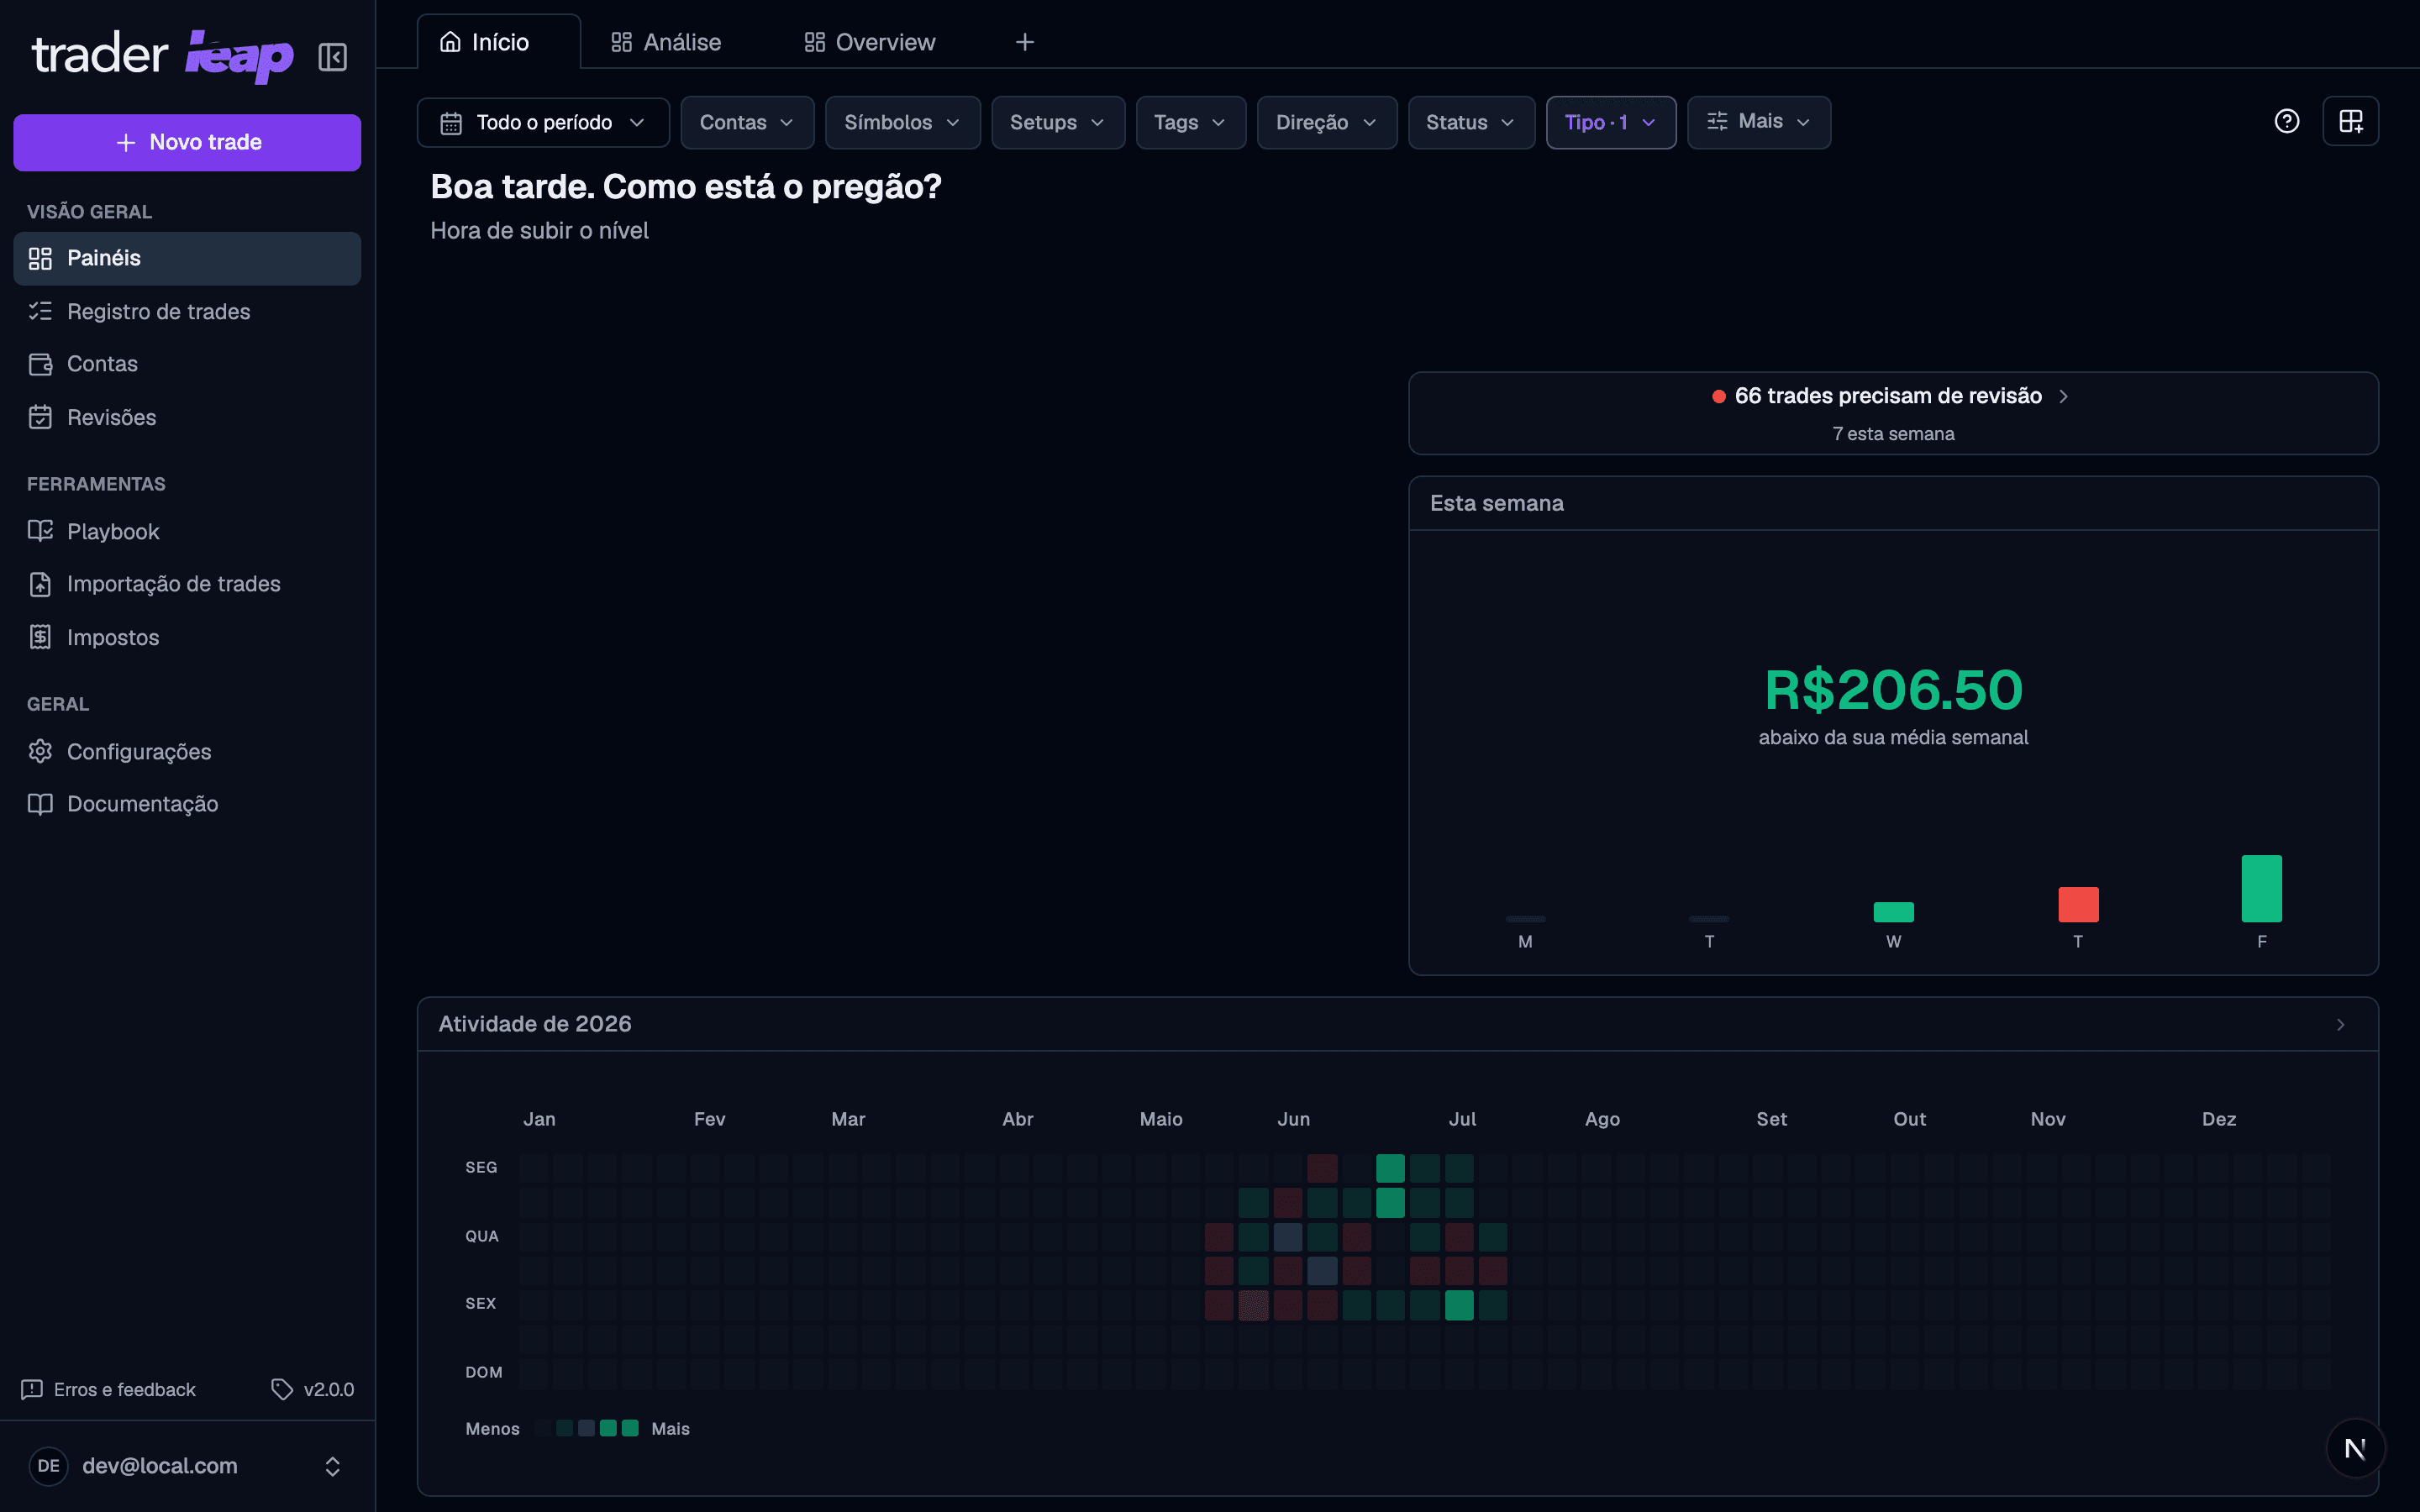Click the '7 esta semana' text

1893,434
